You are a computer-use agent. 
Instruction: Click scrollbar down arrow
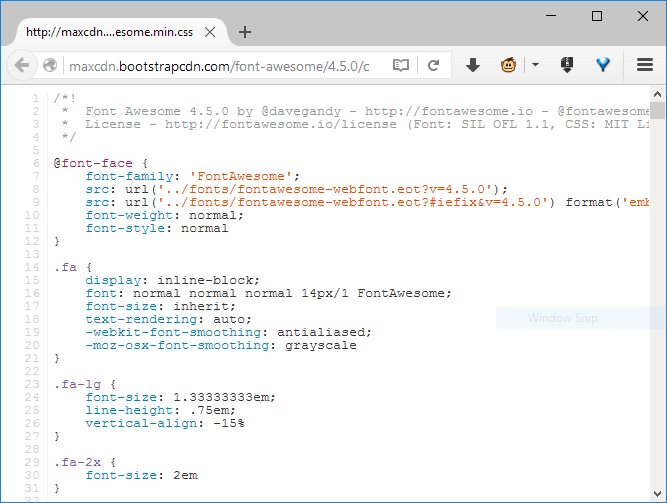(657, 494)
